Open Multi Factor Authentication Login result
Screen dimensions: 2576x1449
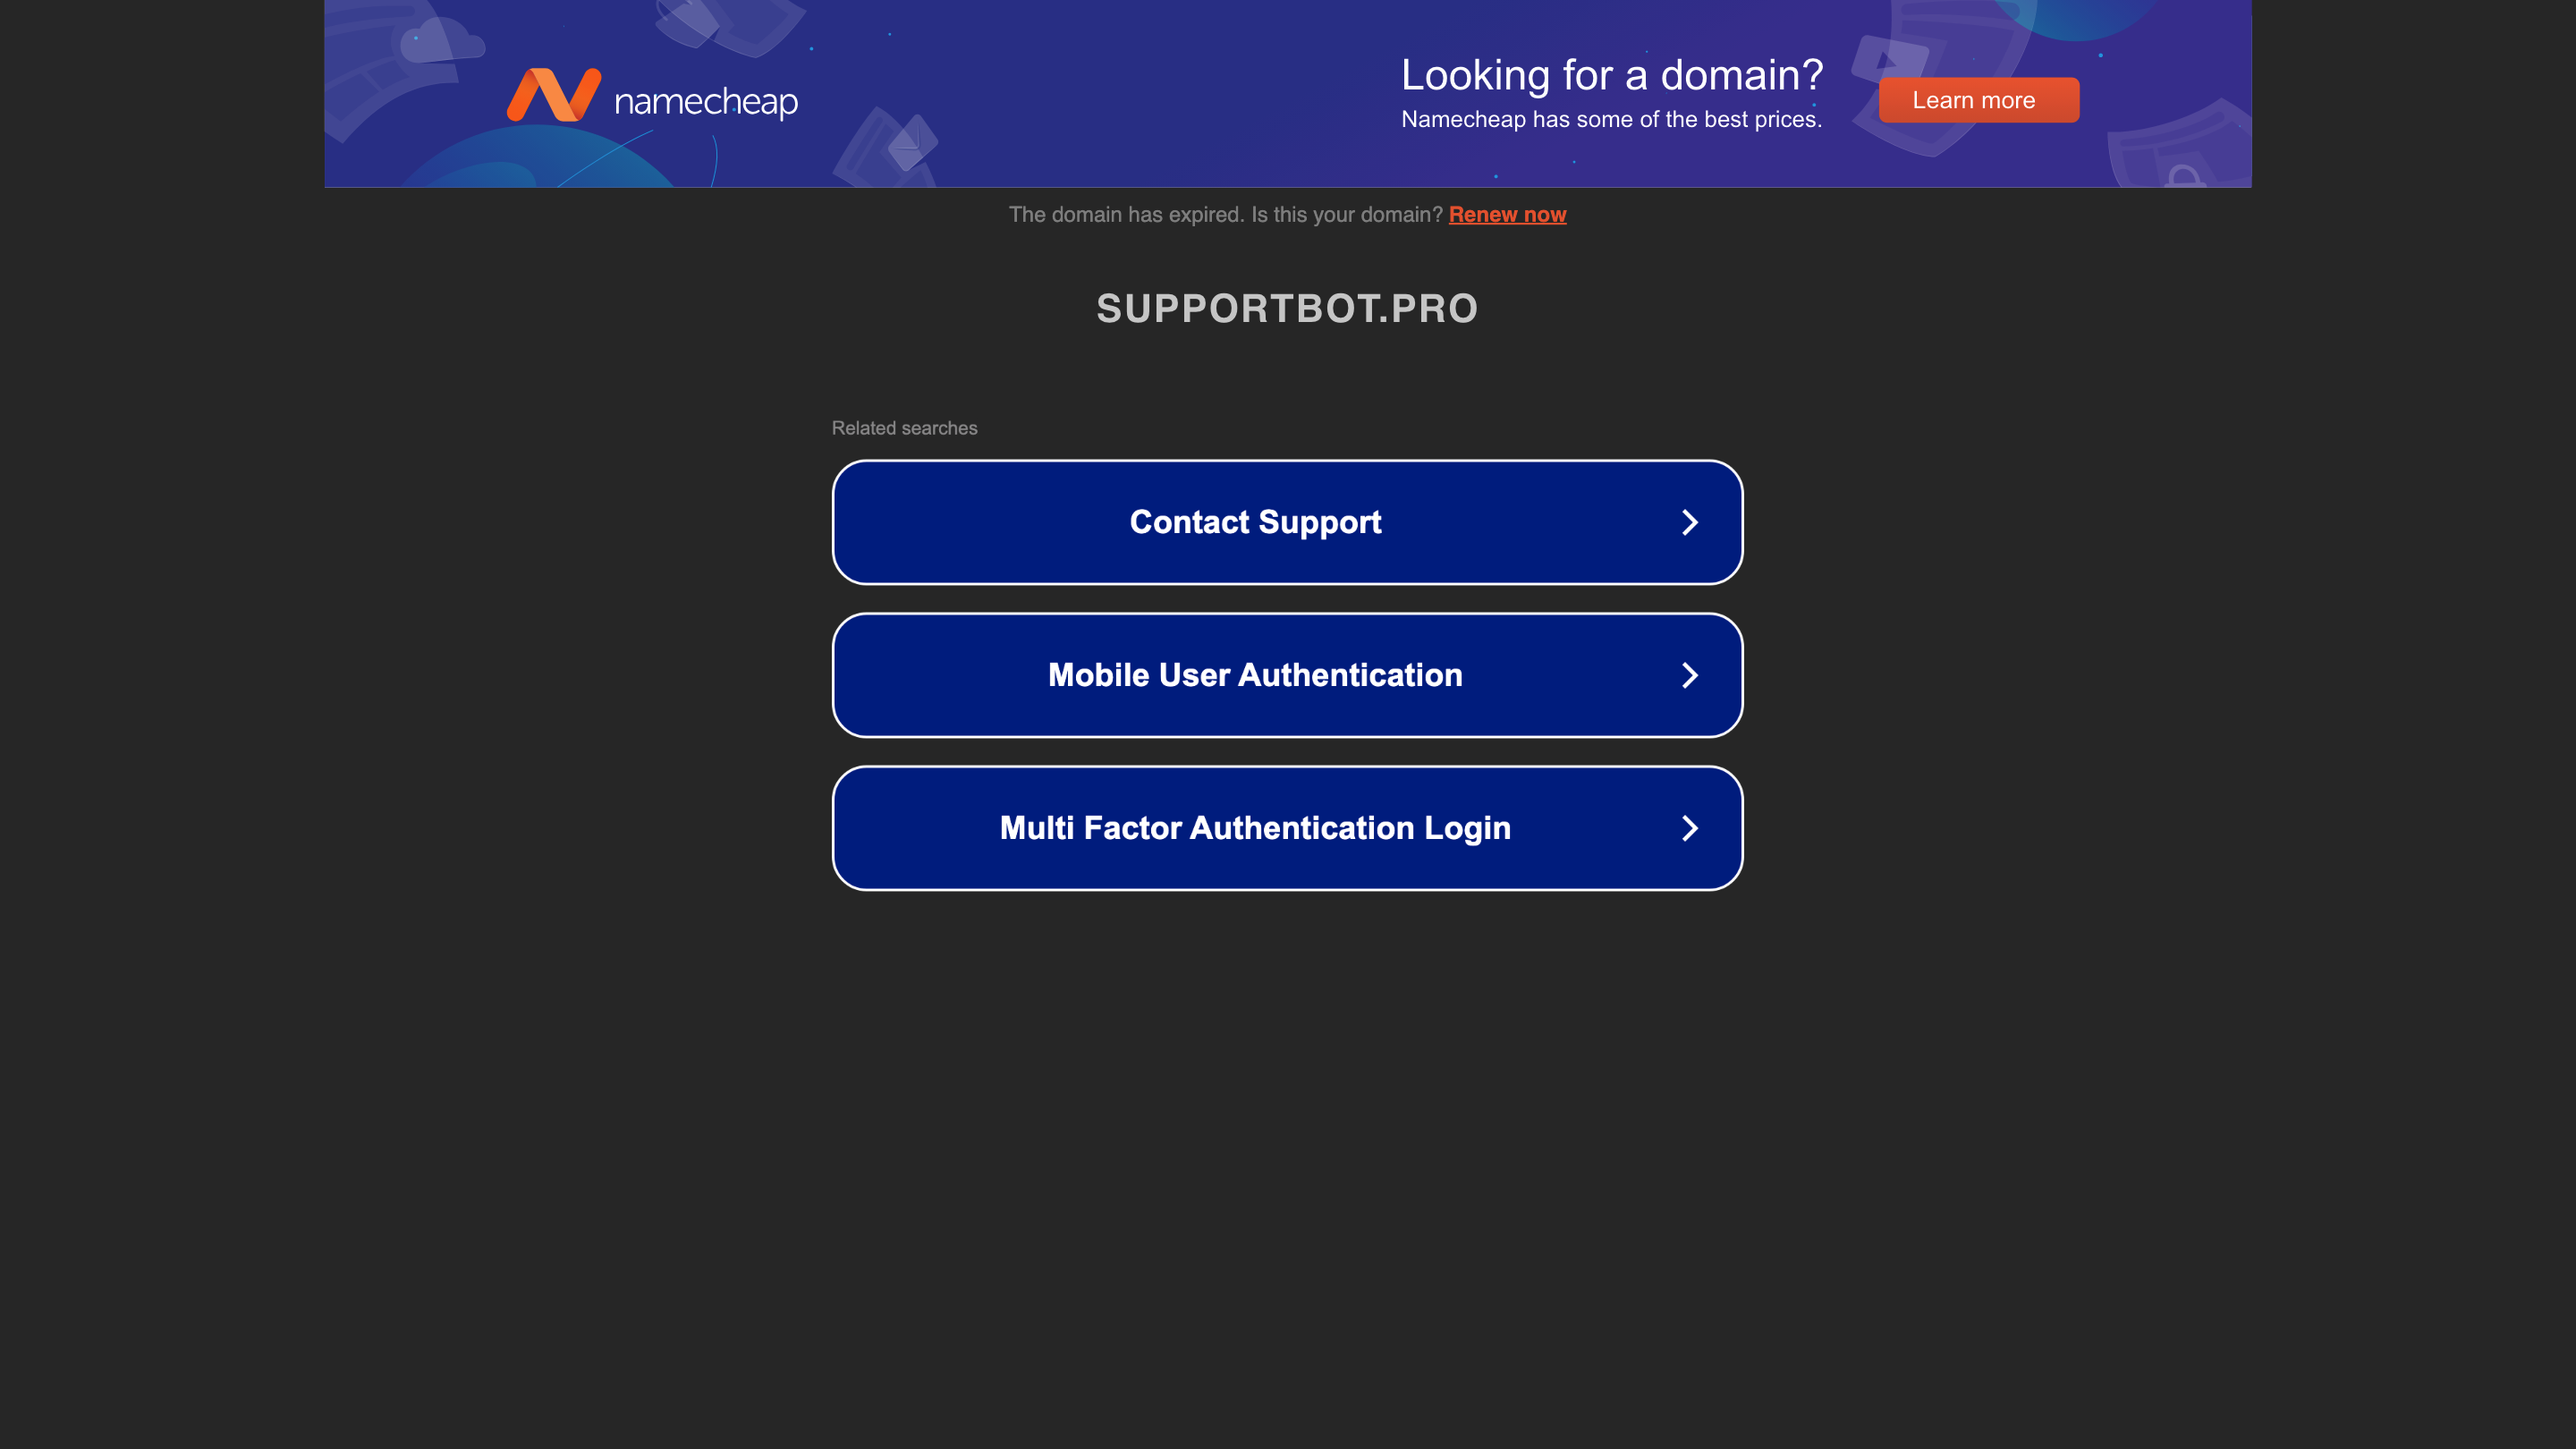pos(1287,828)
